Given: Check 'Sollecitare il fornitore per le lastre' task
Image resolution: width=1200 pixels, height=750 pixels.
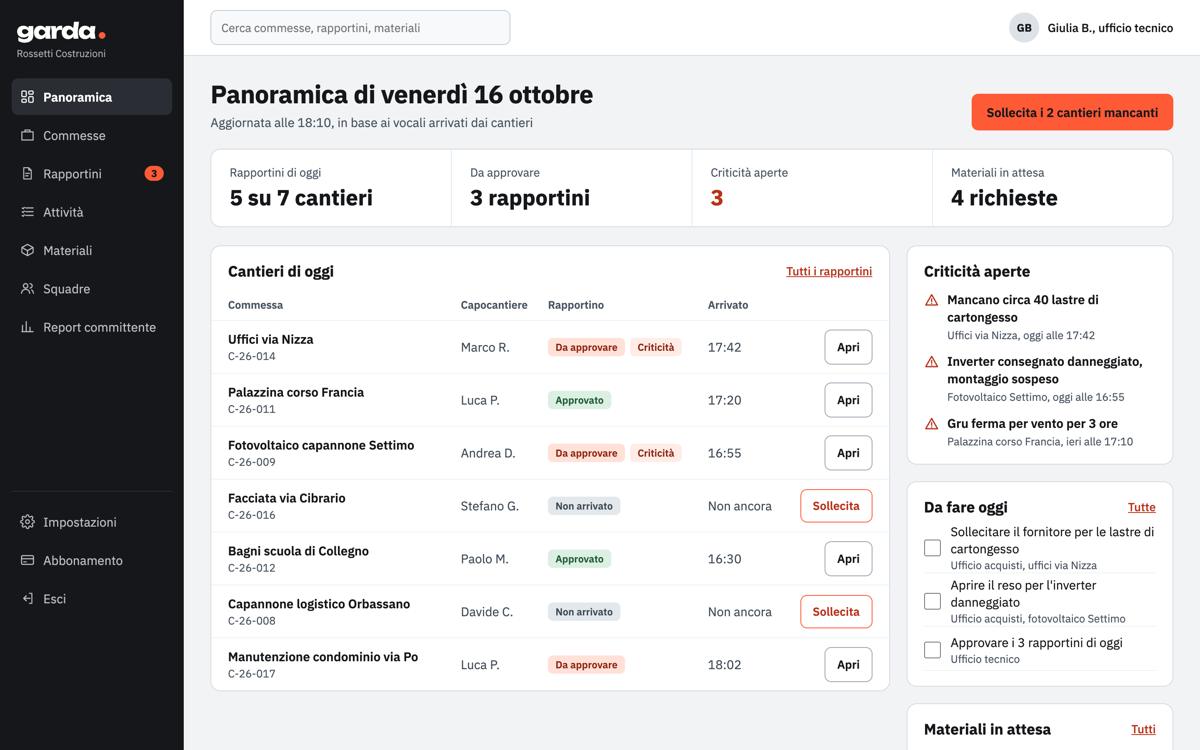Looking at the screenshot, I should (x=932, y=548).
